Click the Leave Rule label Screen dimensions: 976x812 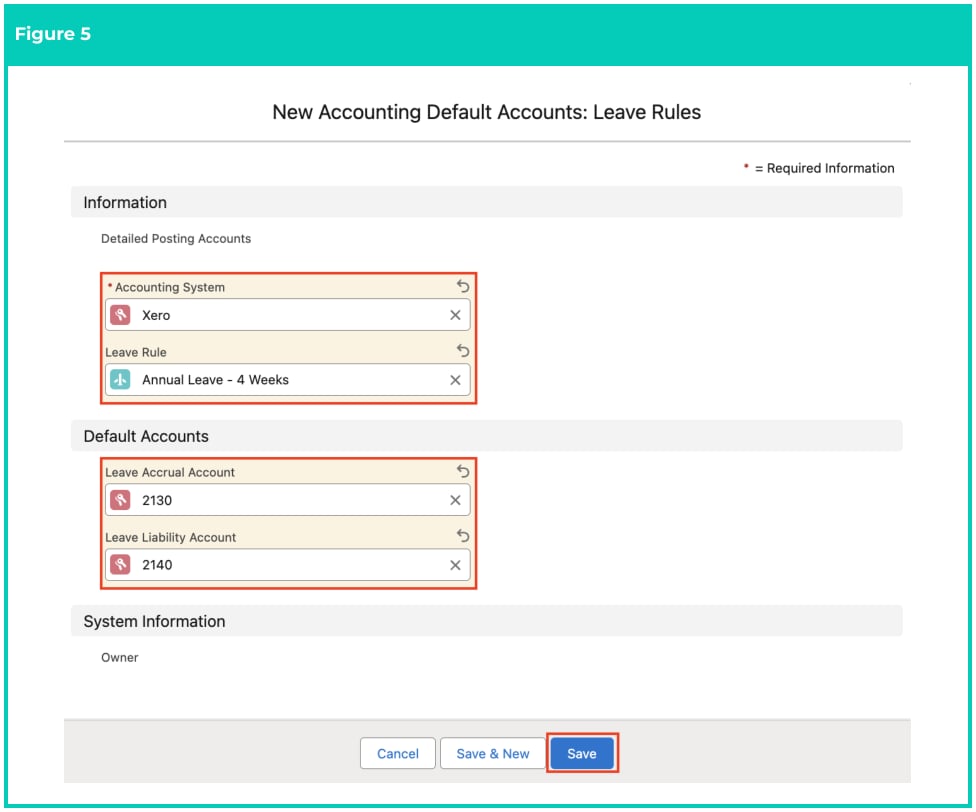[x=136, y=352]
